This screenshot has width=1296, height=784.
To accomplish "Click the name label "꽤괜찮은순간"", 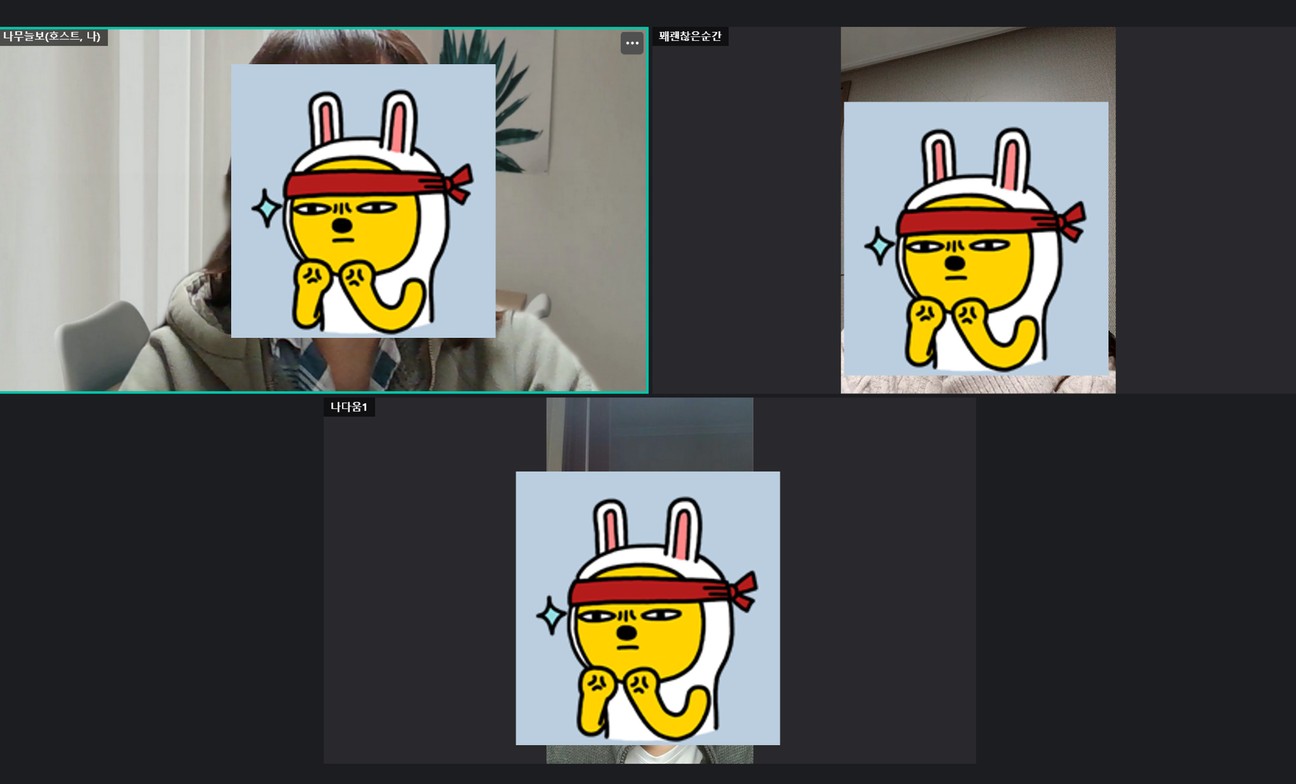I will point(690,37).
